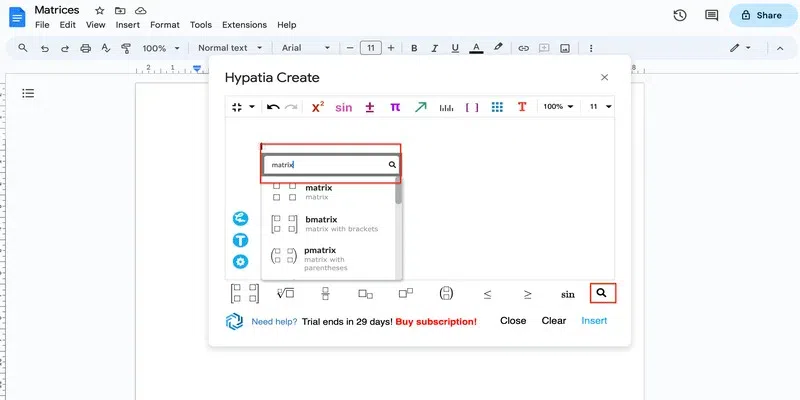The image size is (800, 400).
Task: Star the Matrices document
Action: (x=99, y=11)
